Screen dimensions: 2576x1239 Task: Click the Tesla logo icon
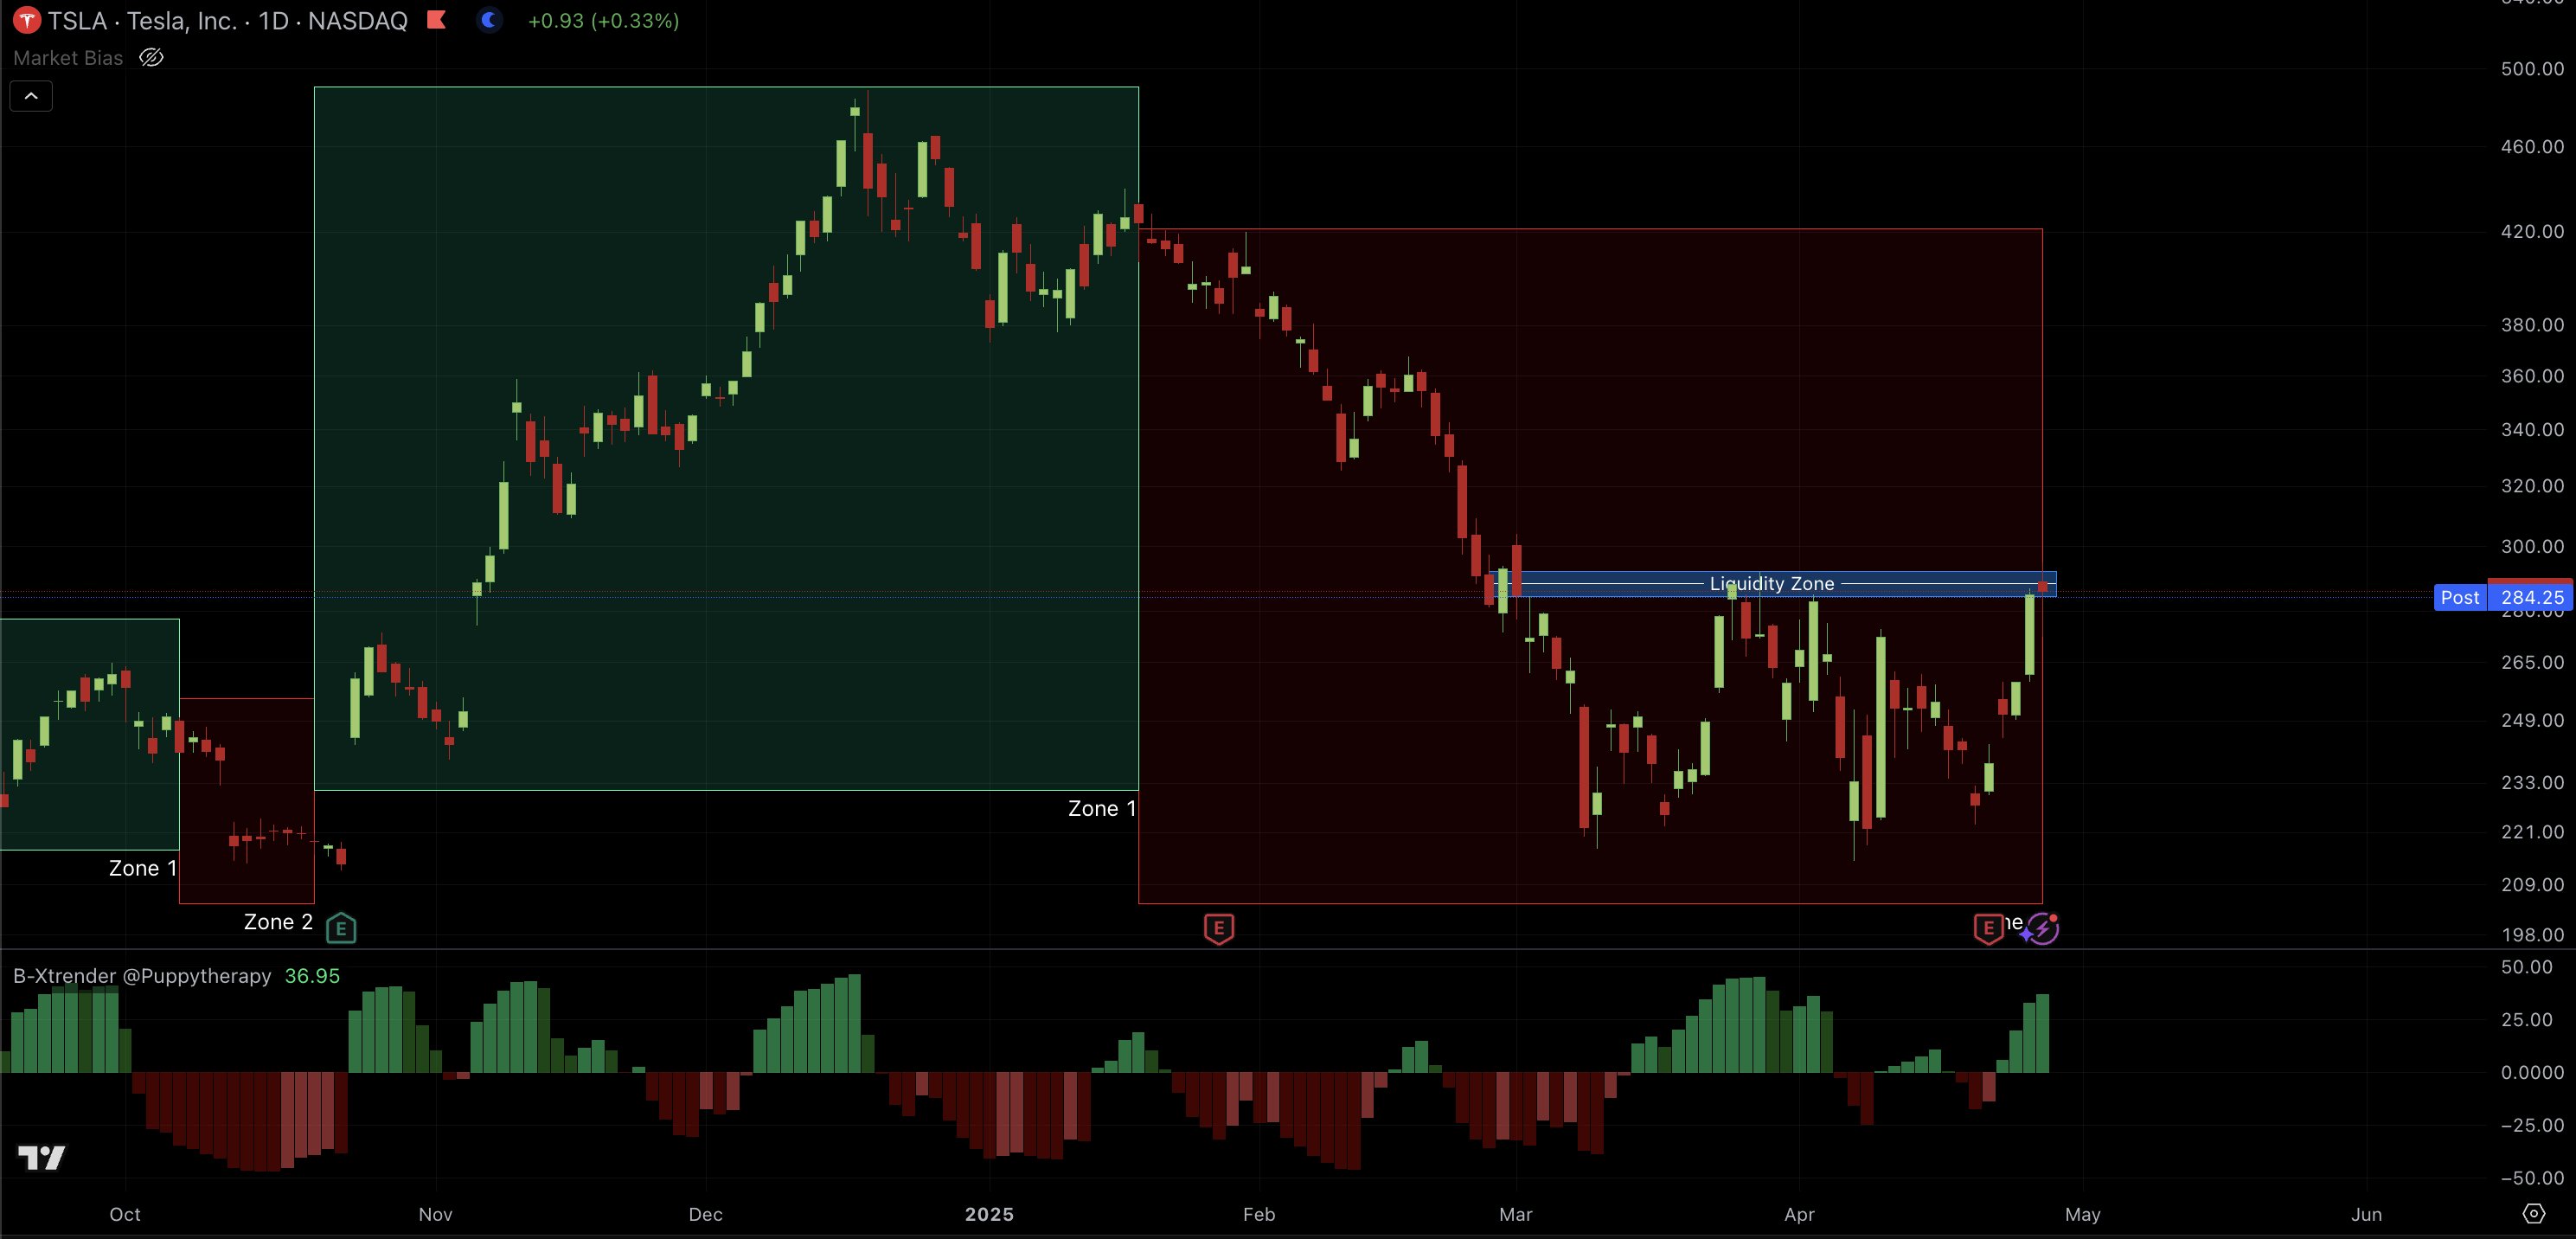[27, 20]
